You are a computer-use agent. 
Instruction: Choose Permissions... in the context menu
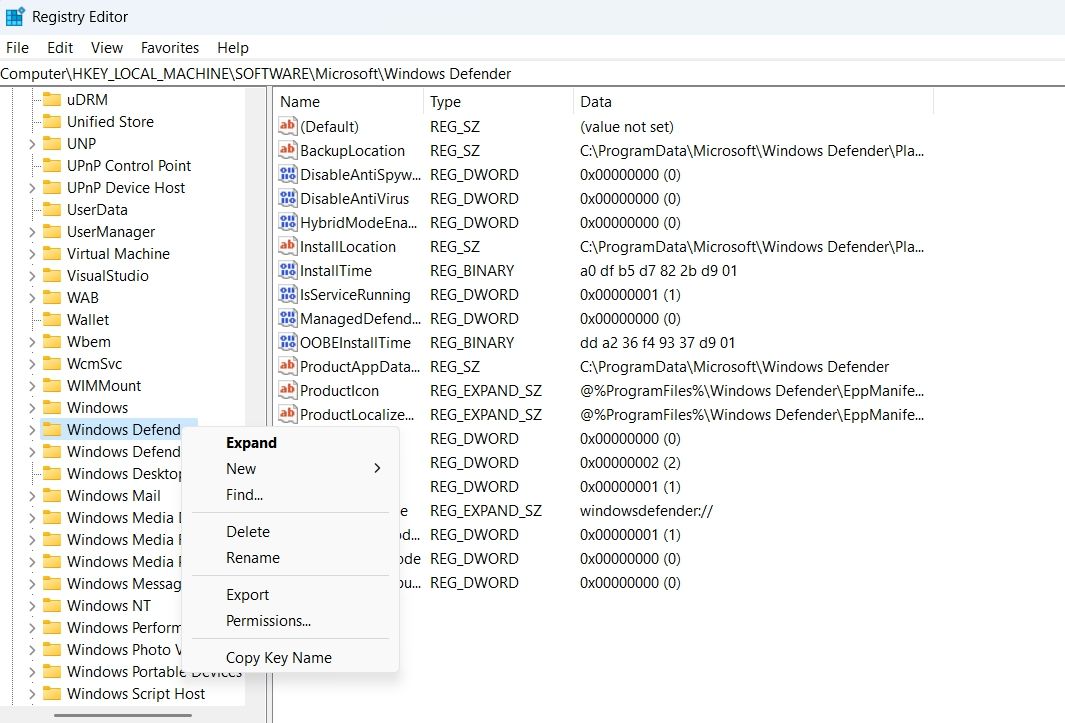(290, 620)
